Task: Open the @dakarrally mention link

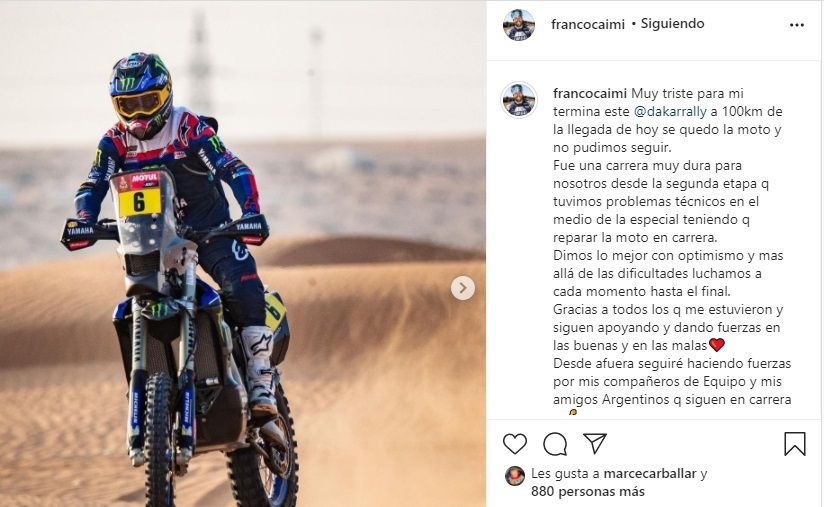Action: (x=670, y=111)
